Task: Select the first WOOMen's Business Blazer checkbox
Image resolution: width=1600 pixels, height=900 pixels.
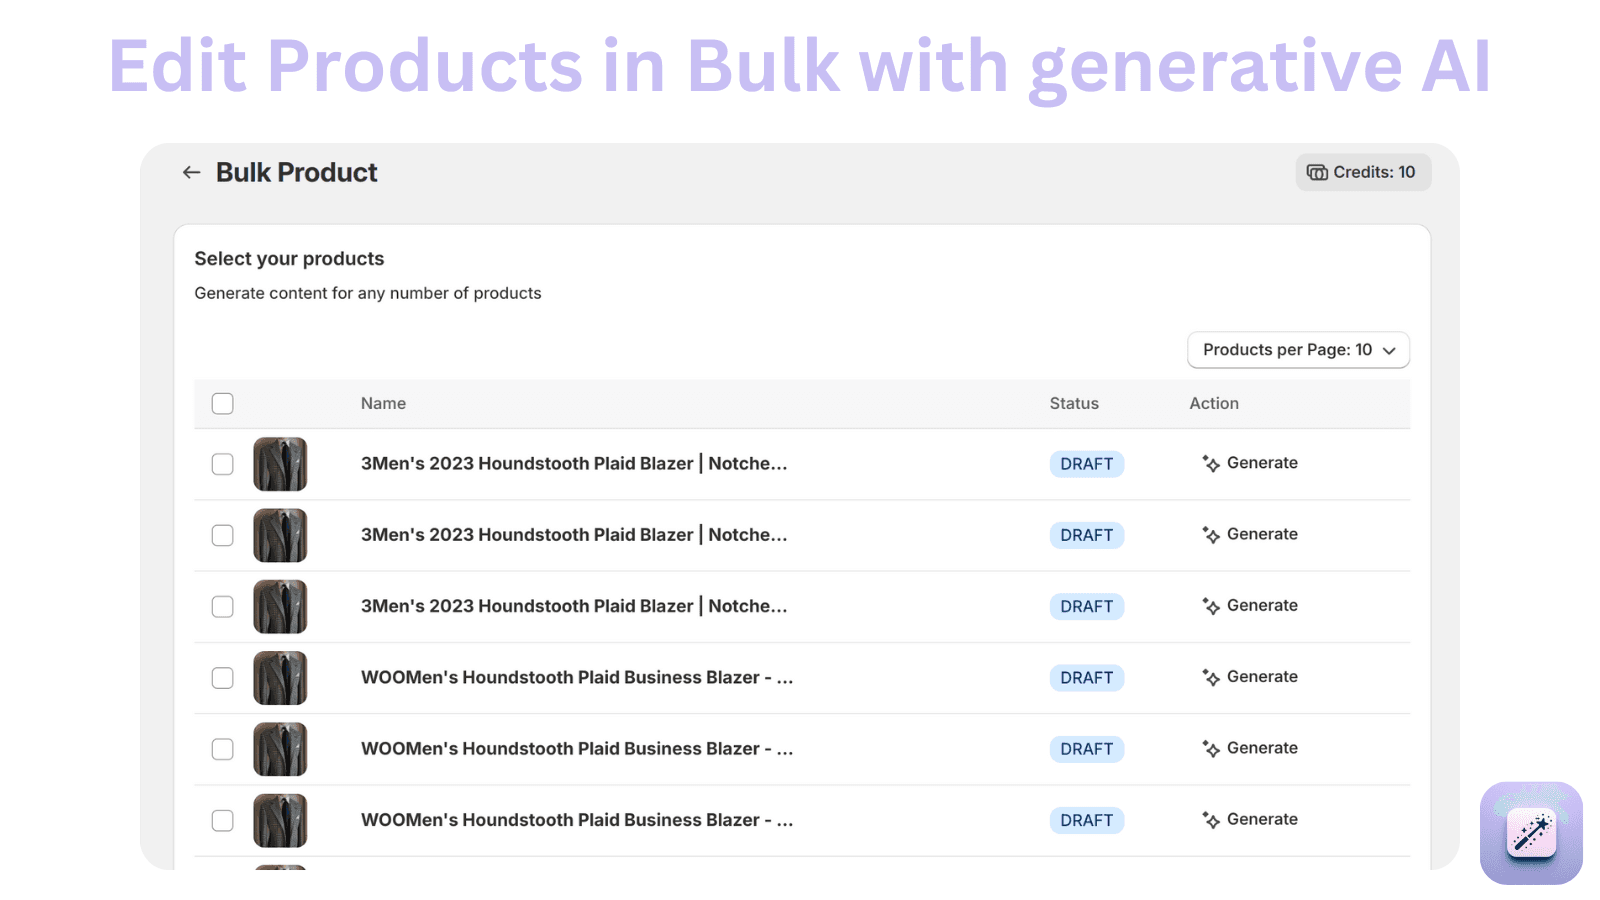Action: coord(222,677)
